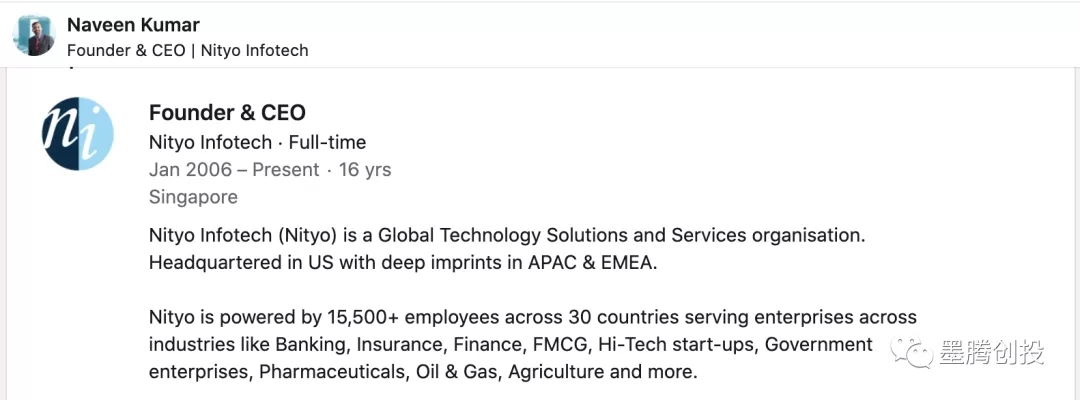Select the "Nityo Infotech · Full-time" company line

(x=257, y=142)
